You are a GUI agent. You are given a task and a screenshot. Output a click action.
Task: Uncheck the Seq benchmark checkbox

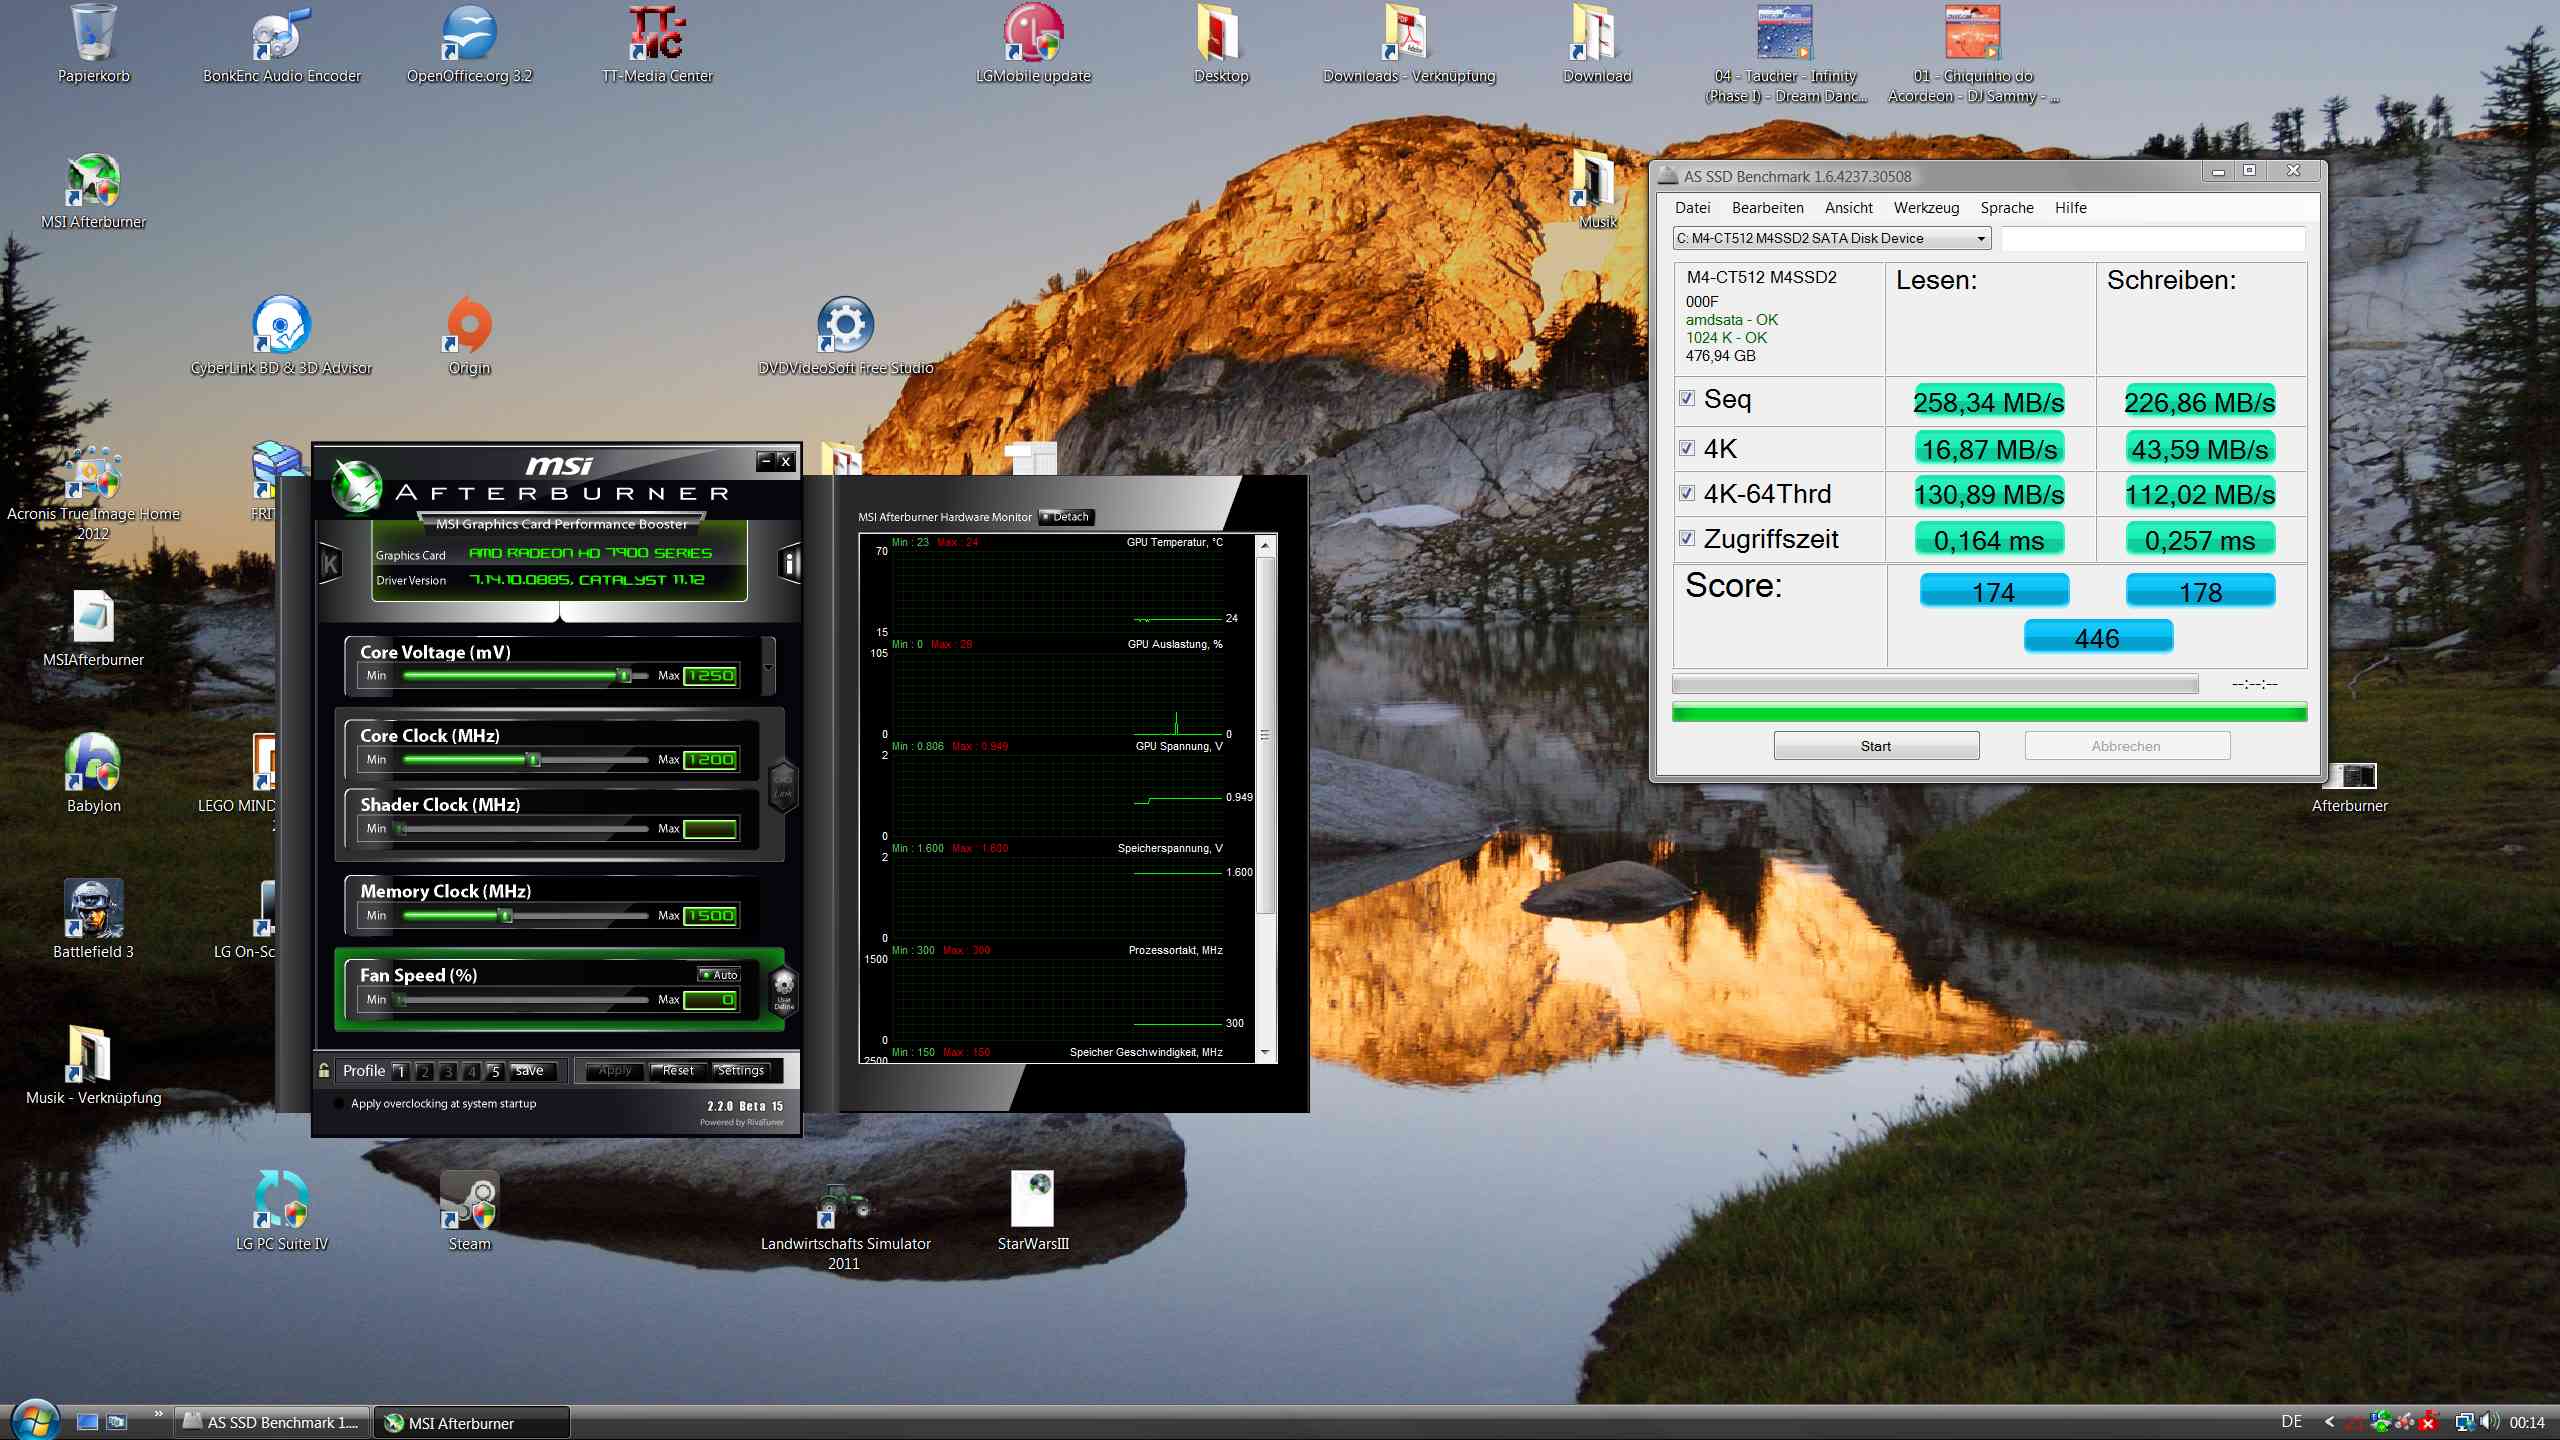[1687, 399]
